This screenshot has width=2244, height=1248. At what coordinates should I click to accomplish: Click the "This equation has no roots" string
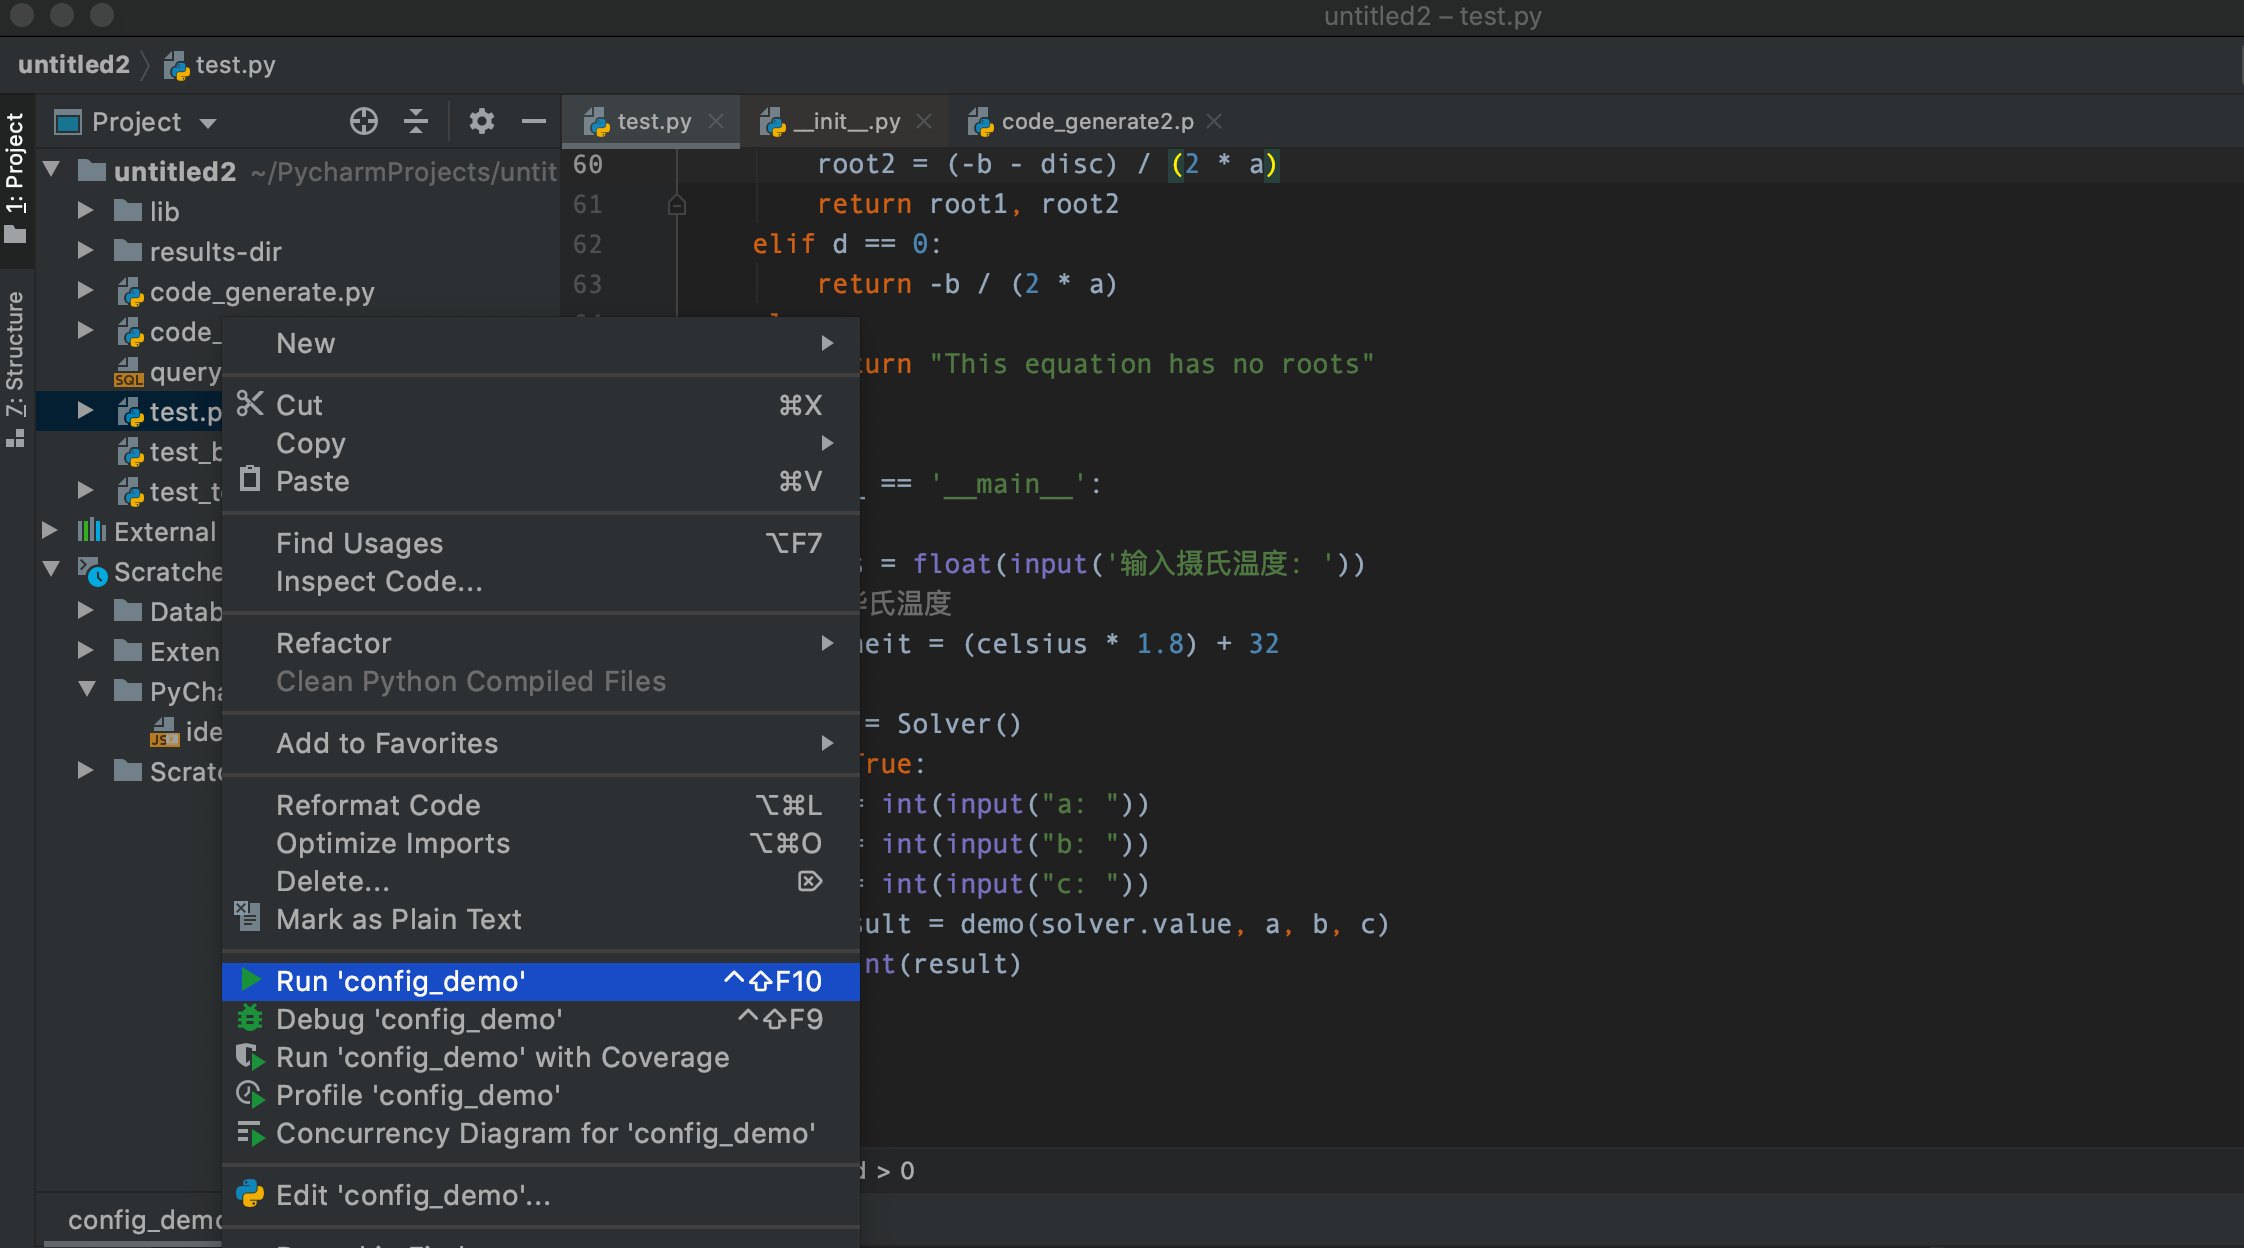point(1152,364)
